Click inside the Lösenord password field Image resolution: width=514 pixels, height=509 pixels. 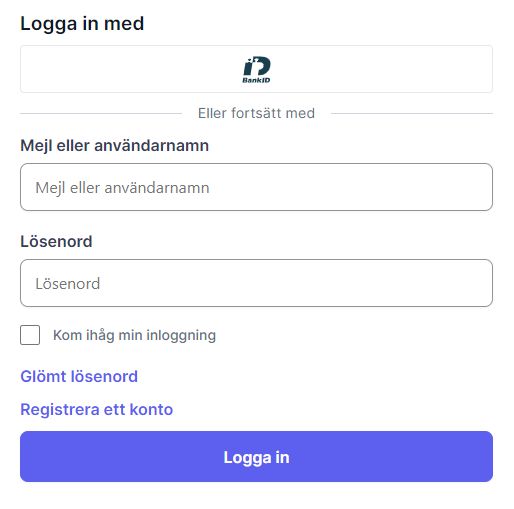coord(256,283)
